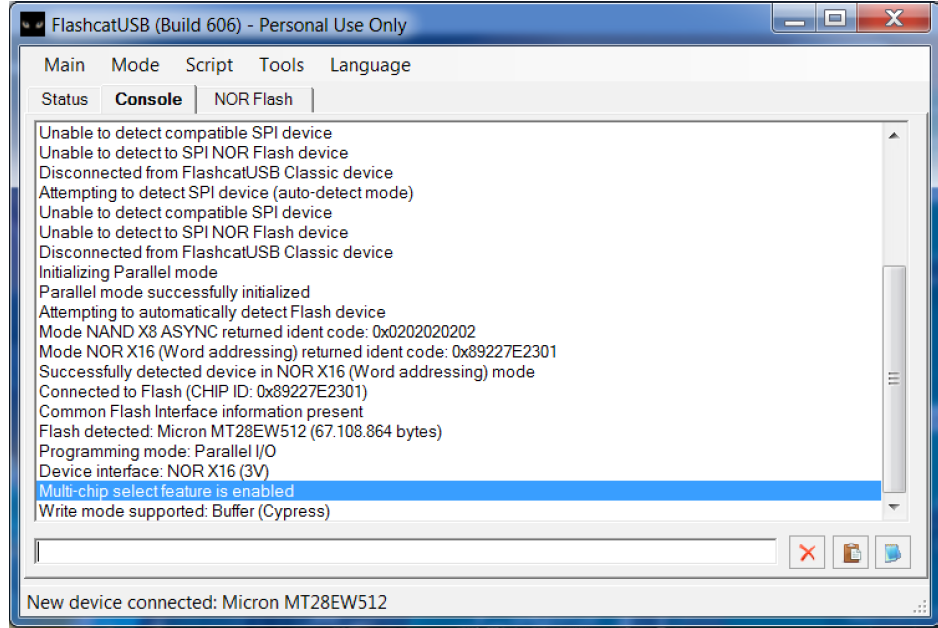Open the Tools menu
Image resolution: width=938 pixels, height=628 pixels.
pyautogui.click(x=282, y=65)
